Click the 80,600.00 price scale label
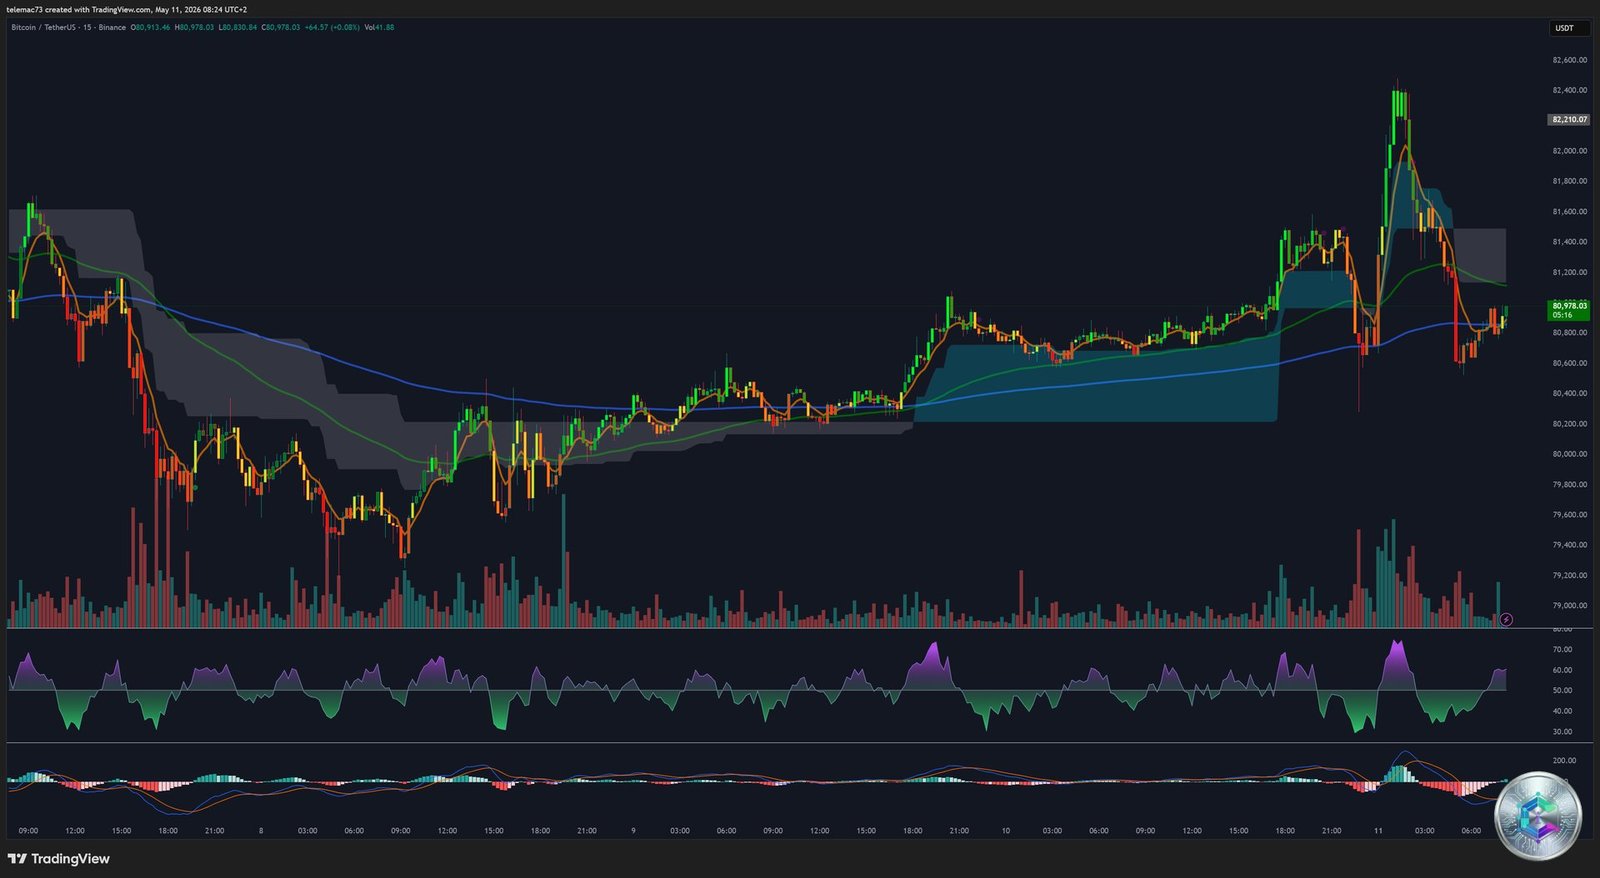1600x878 pixels. pos(1569,363)
